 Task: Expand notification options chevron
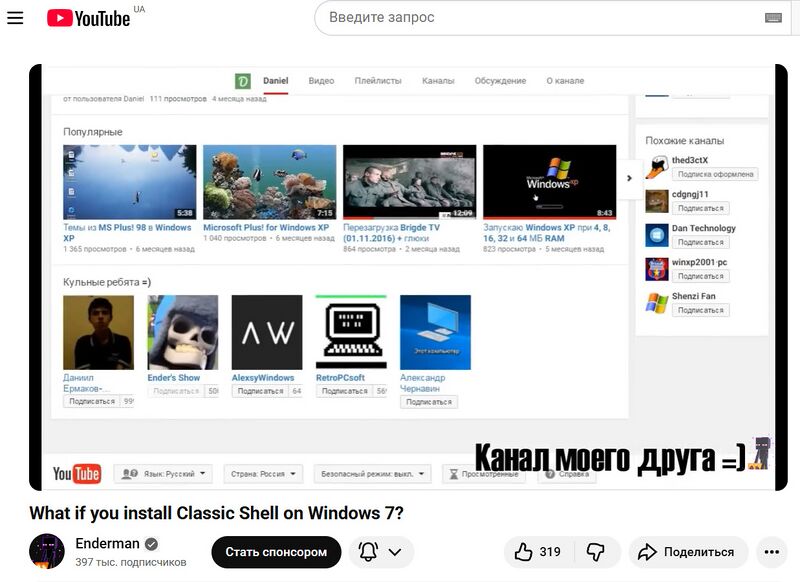pyautogui.click(x=395, y=552)
